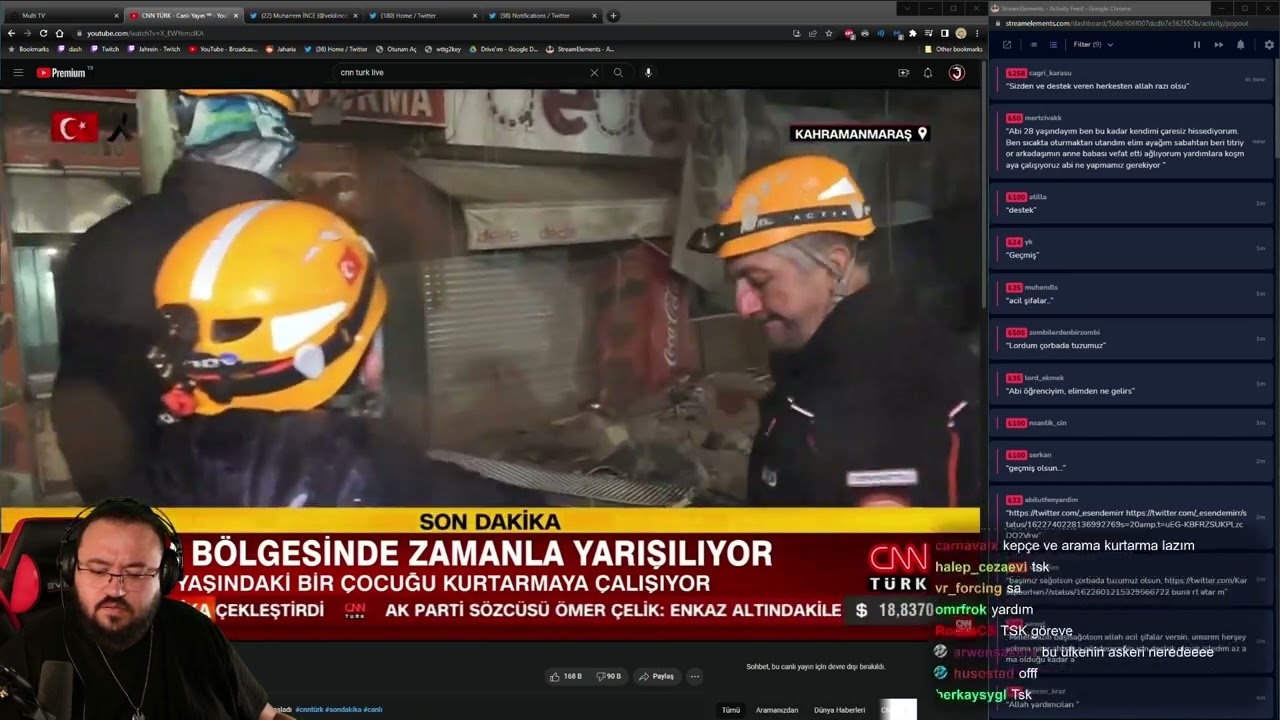Open Chrome profile avatar in toolbar
This screenshot has width=1280, height=720.
pyautogui.click(x=961, y=33)
